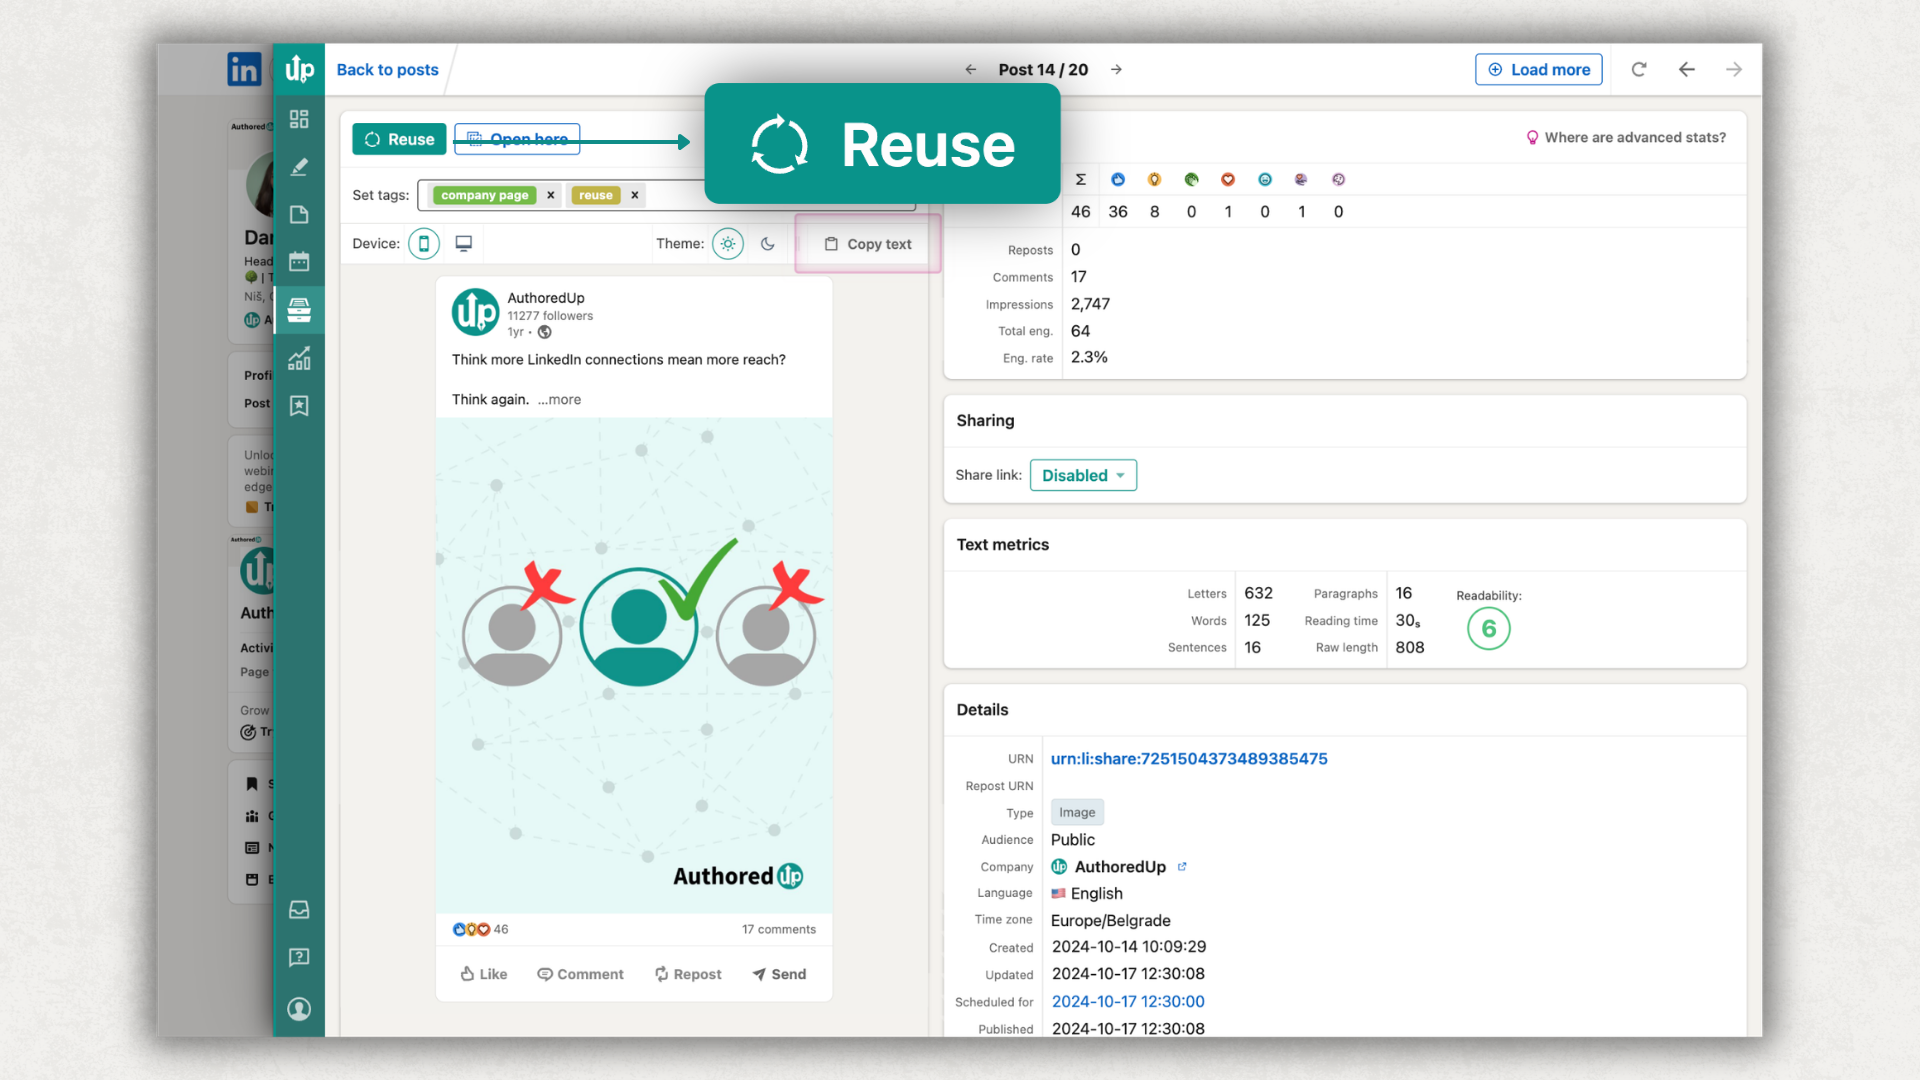
Task: Click Send on the post preview
Action: point(779,974)
